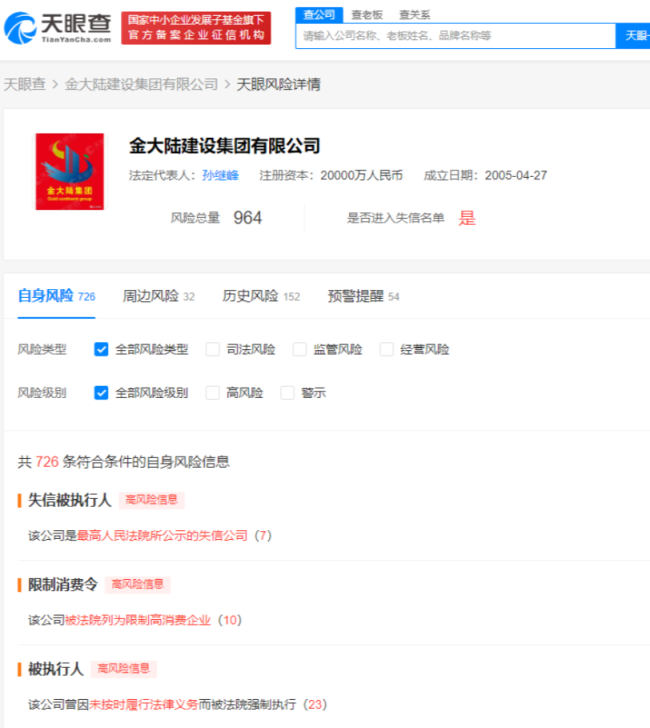Focus the company name search input field
The height and width of the screenshot is (728, 650).
click(x=455, y=36)
